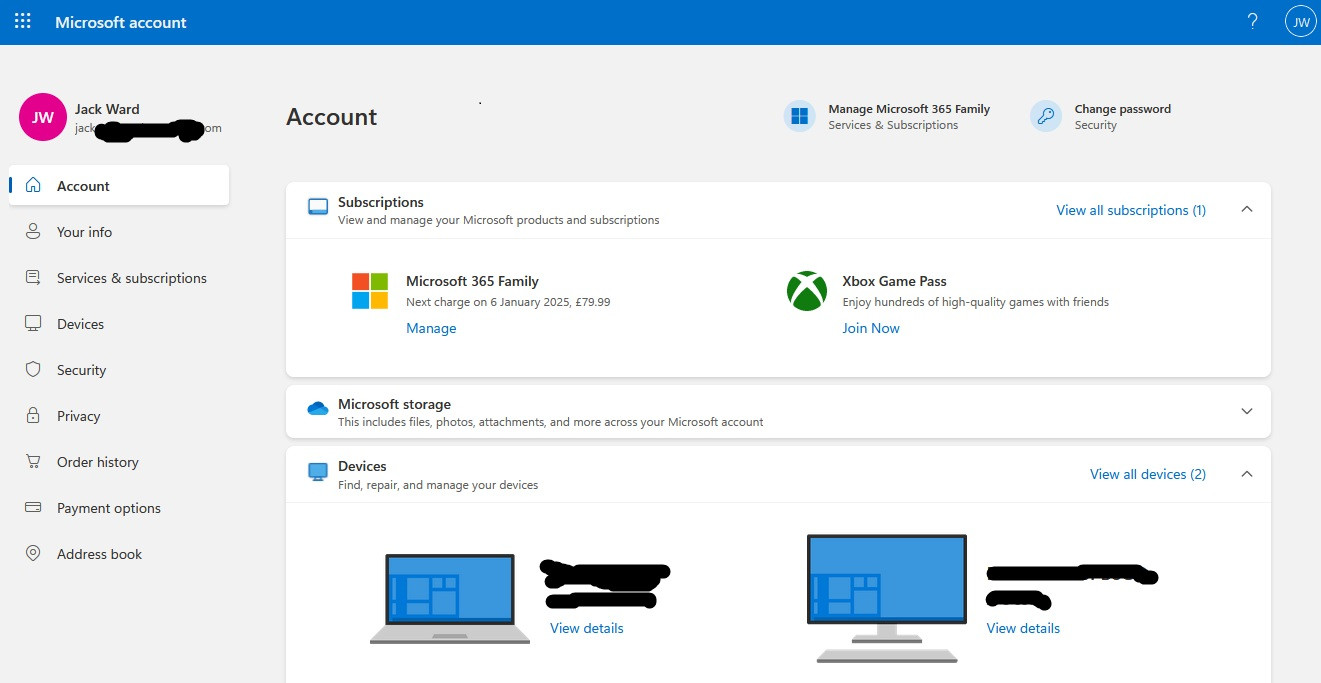The height and width of the screenshot is (683, 1321).
Task: Click the Devices section header monitor icon
Action: (x=318, y=471)
